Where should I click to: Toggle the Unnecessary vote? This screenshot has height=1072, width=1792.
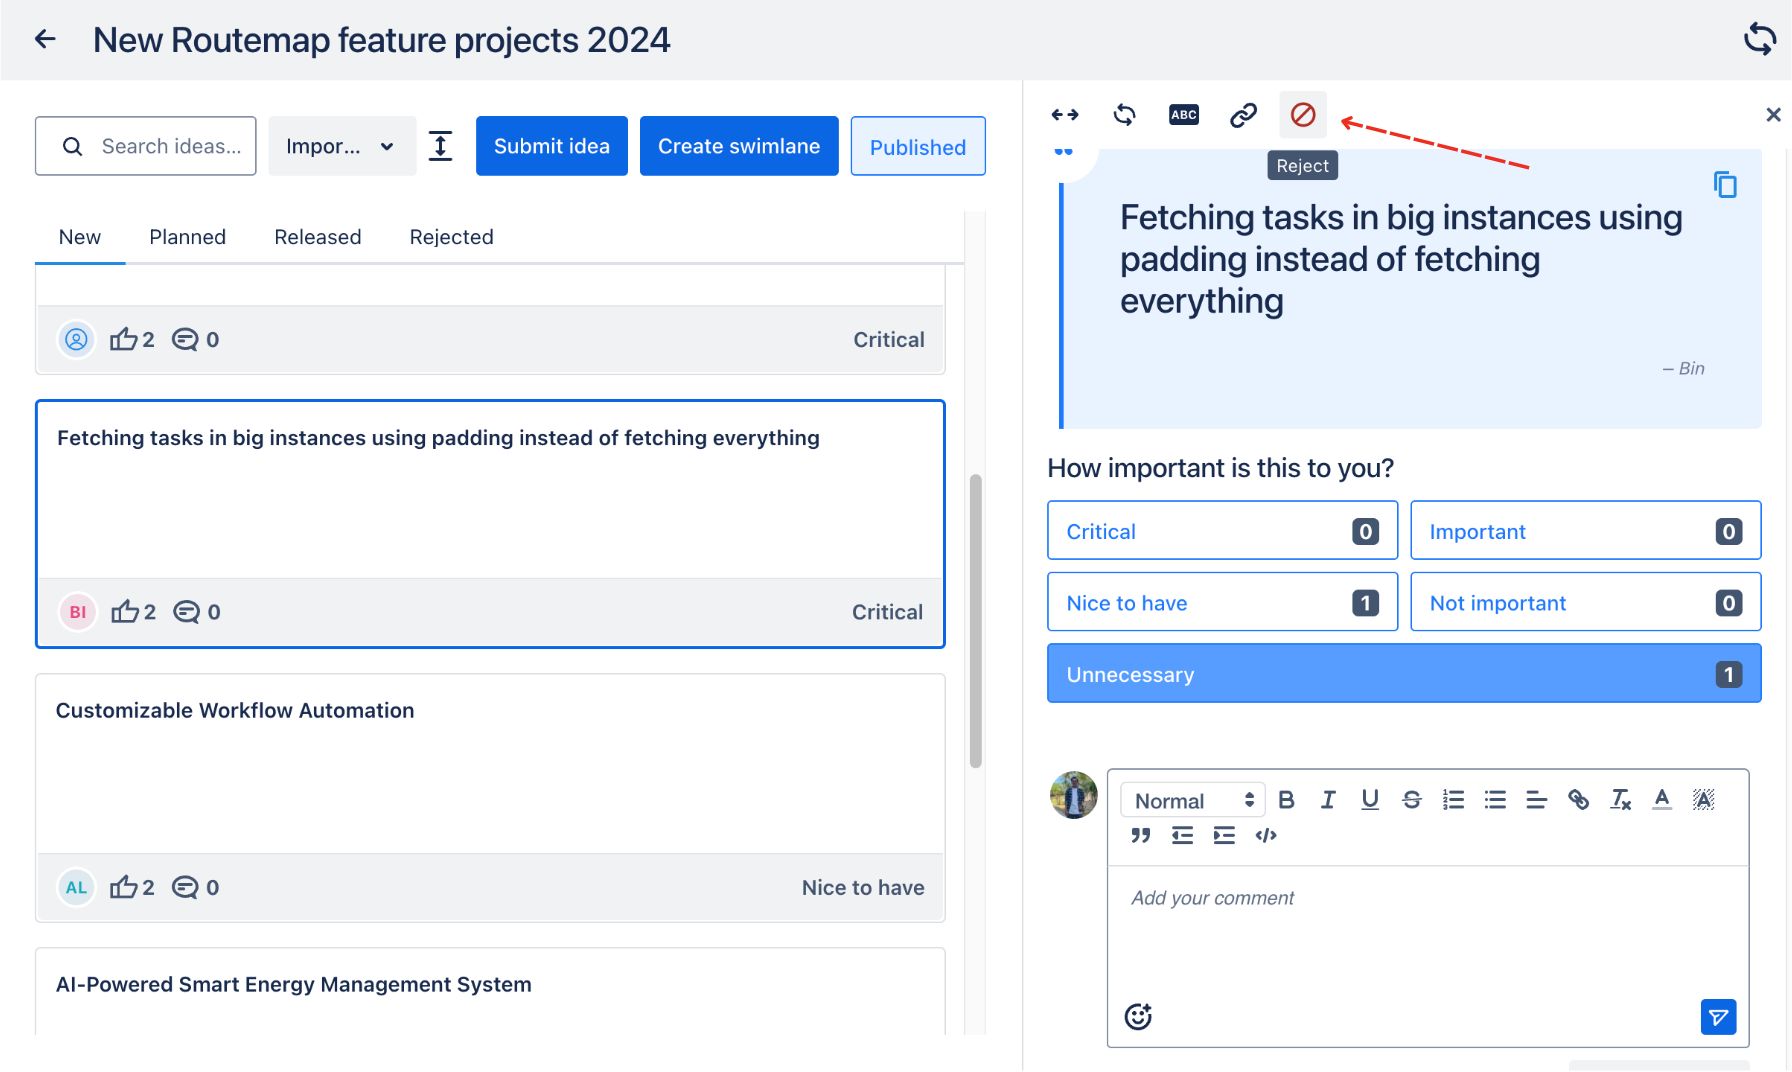click(1404, 674)
